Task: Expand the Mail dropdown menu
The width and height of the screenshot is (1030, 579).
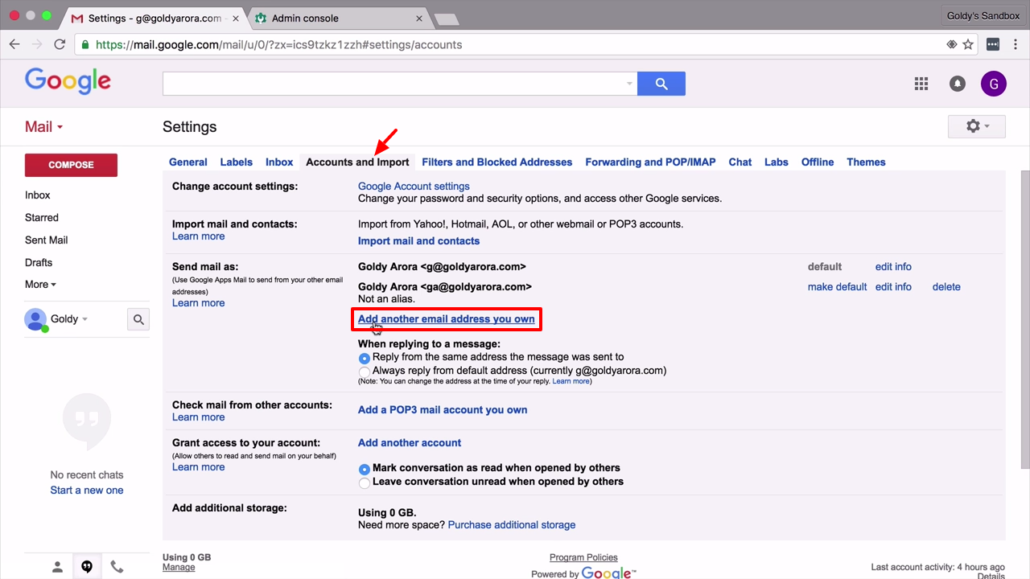Action: [44, 127]
